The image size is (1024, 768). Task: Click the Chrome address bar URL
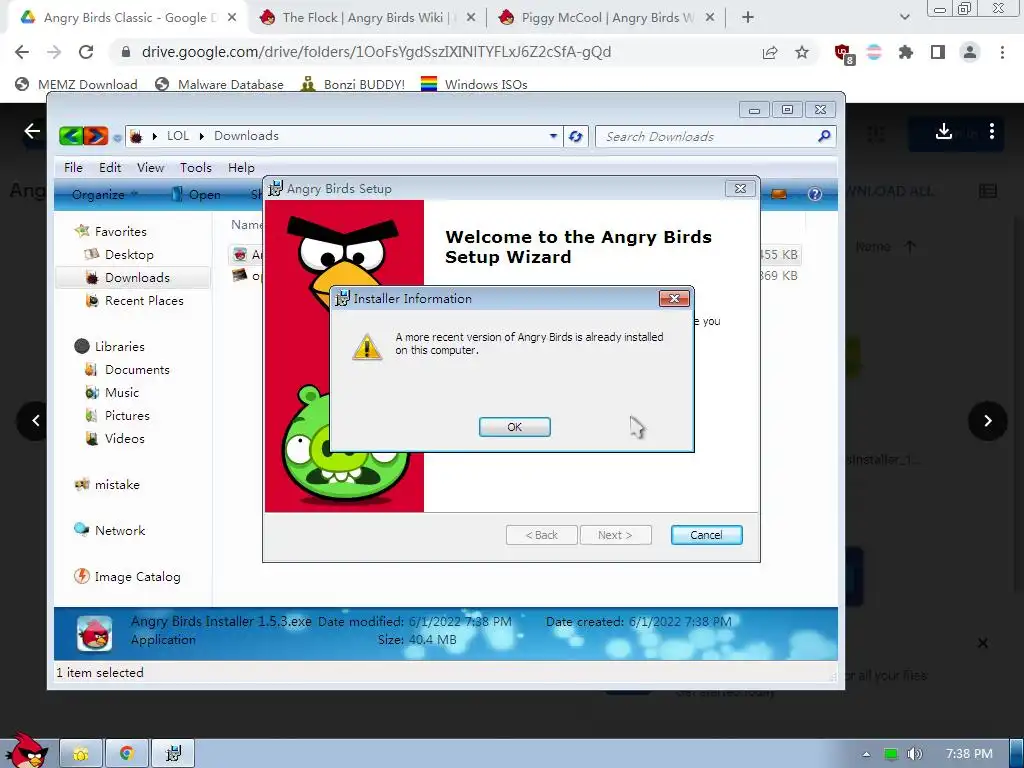pyautogui.click(x=376, y=52)
